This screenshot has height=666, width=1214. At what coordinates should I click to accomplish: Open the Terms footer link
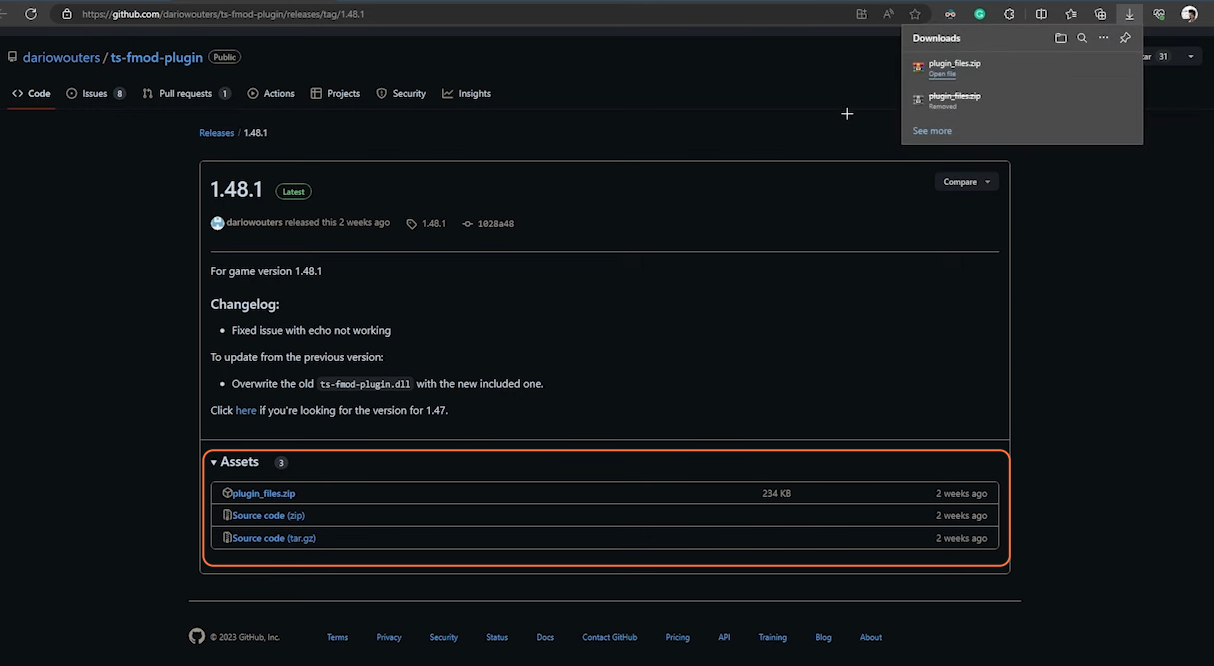point(338,637)
